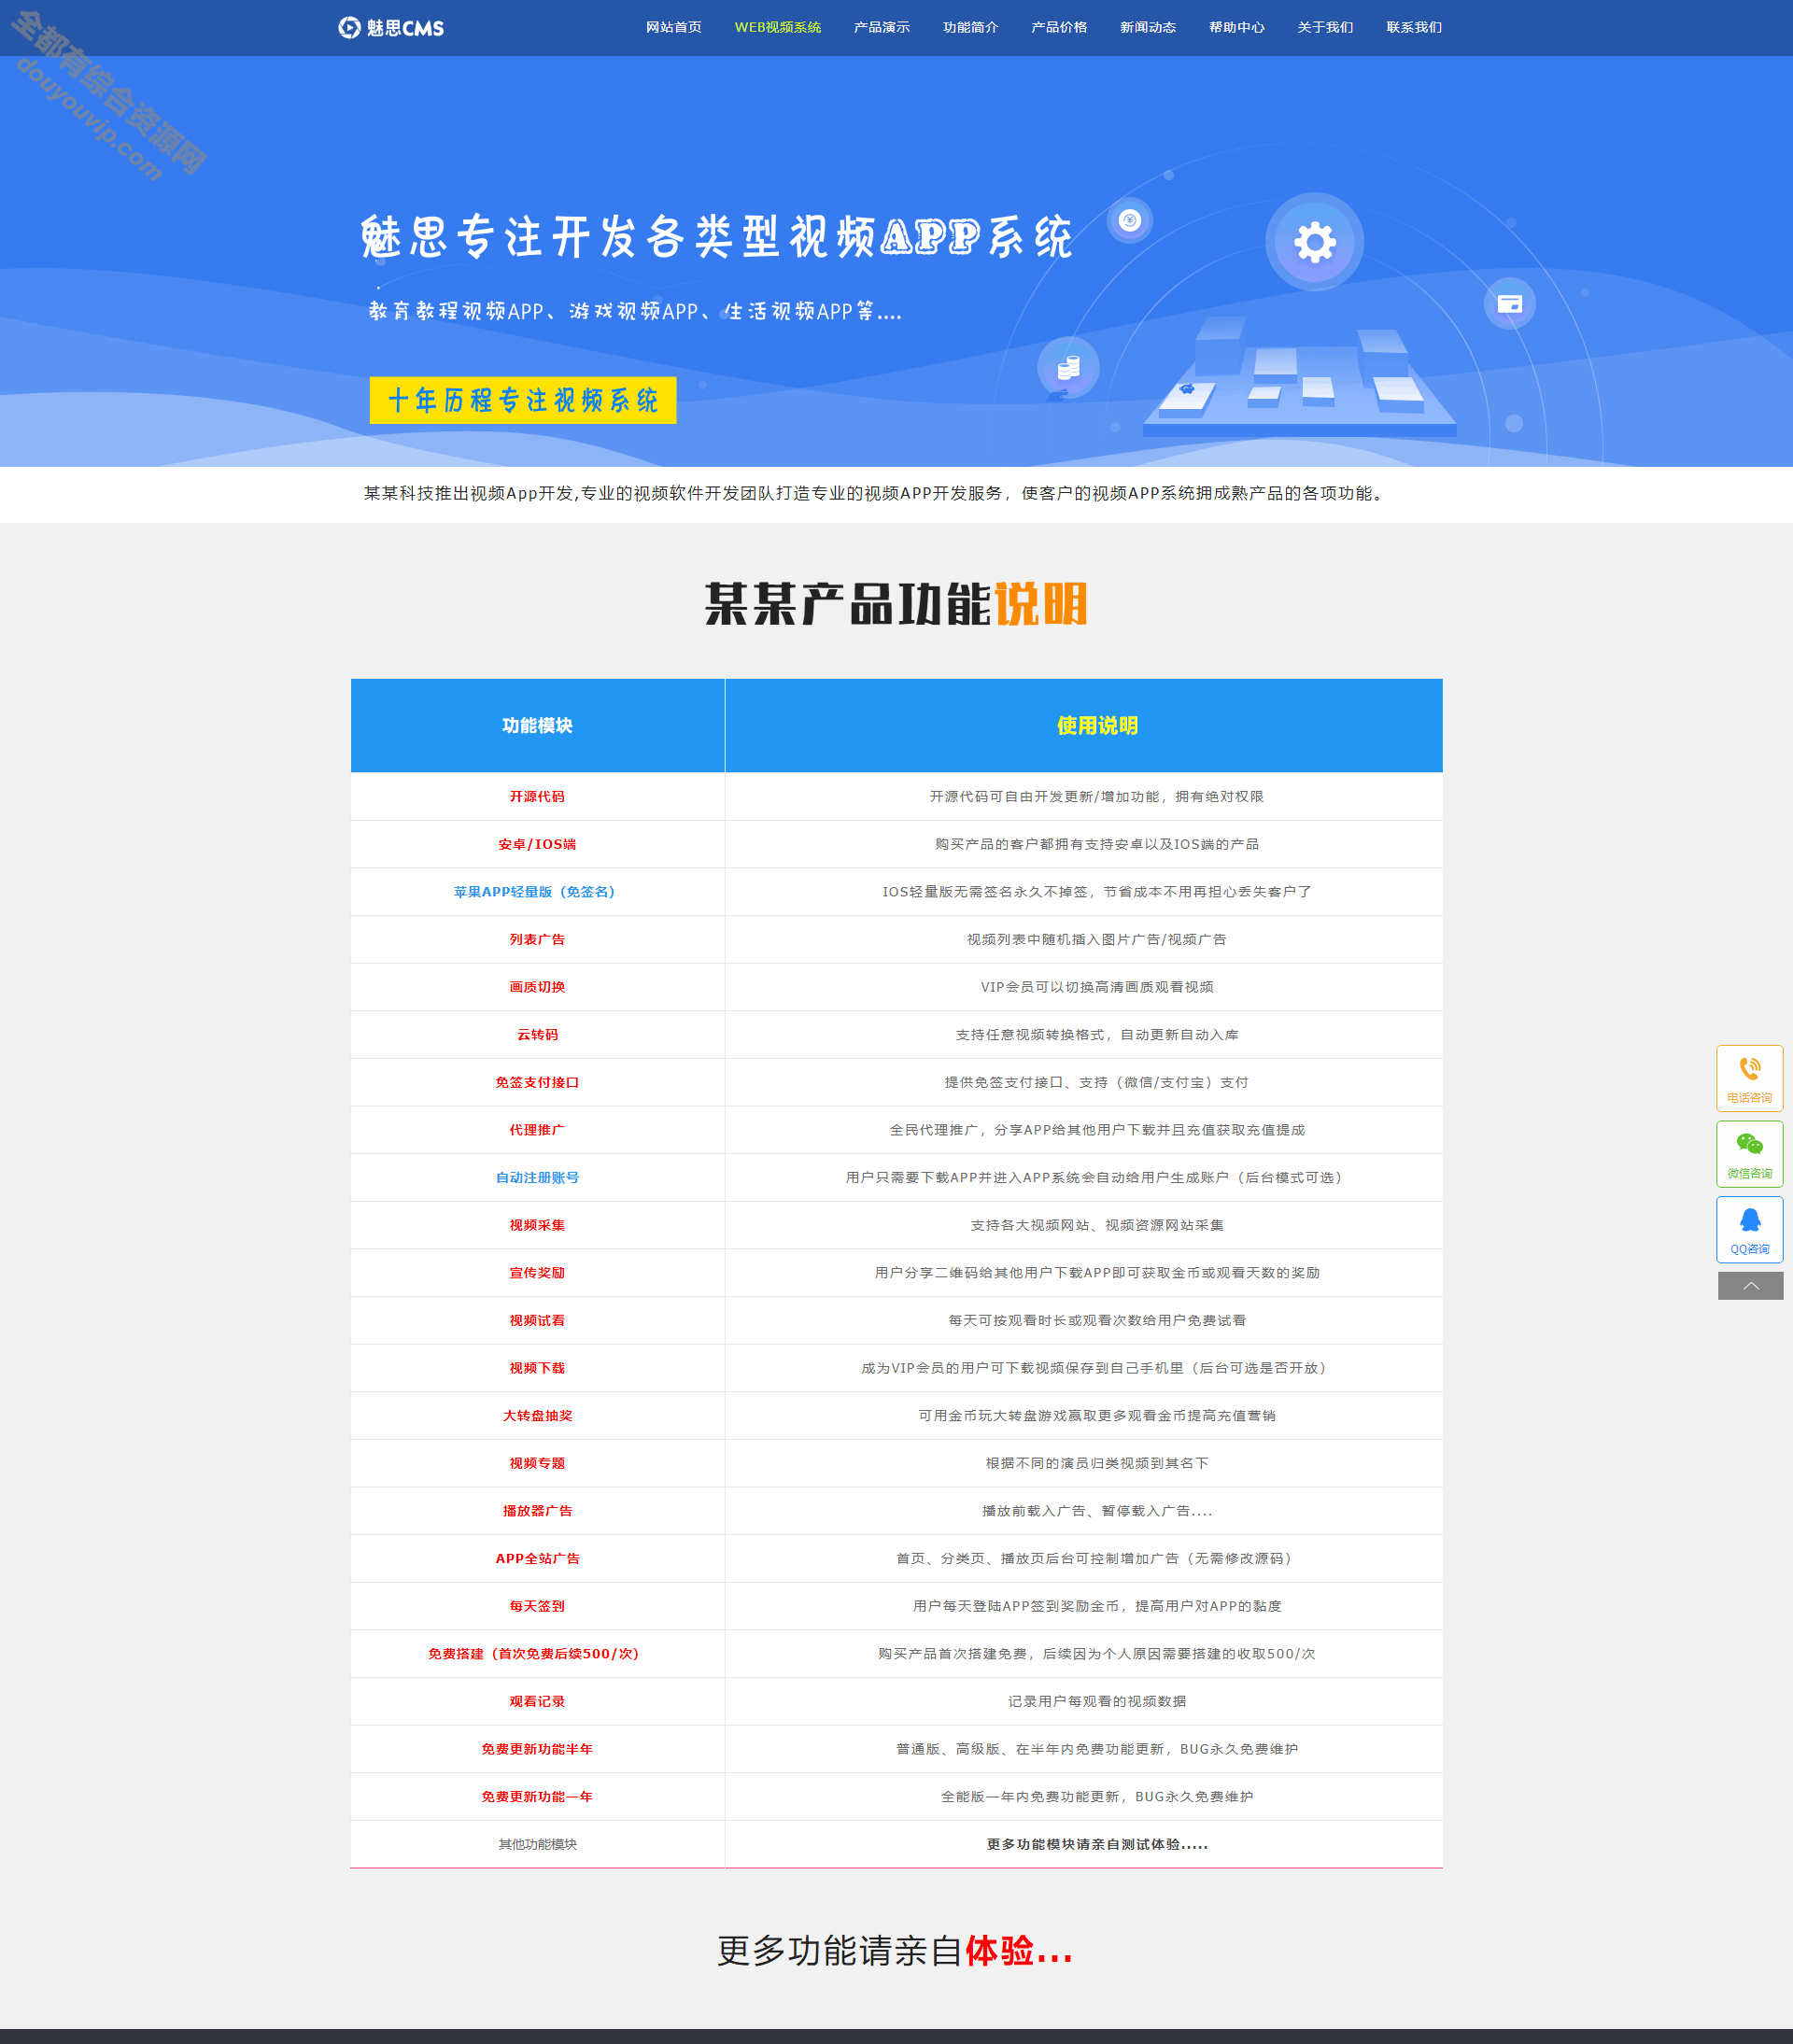
Task: Open the QQ咨询 penguin icon
Action: pos(1749,1229)
